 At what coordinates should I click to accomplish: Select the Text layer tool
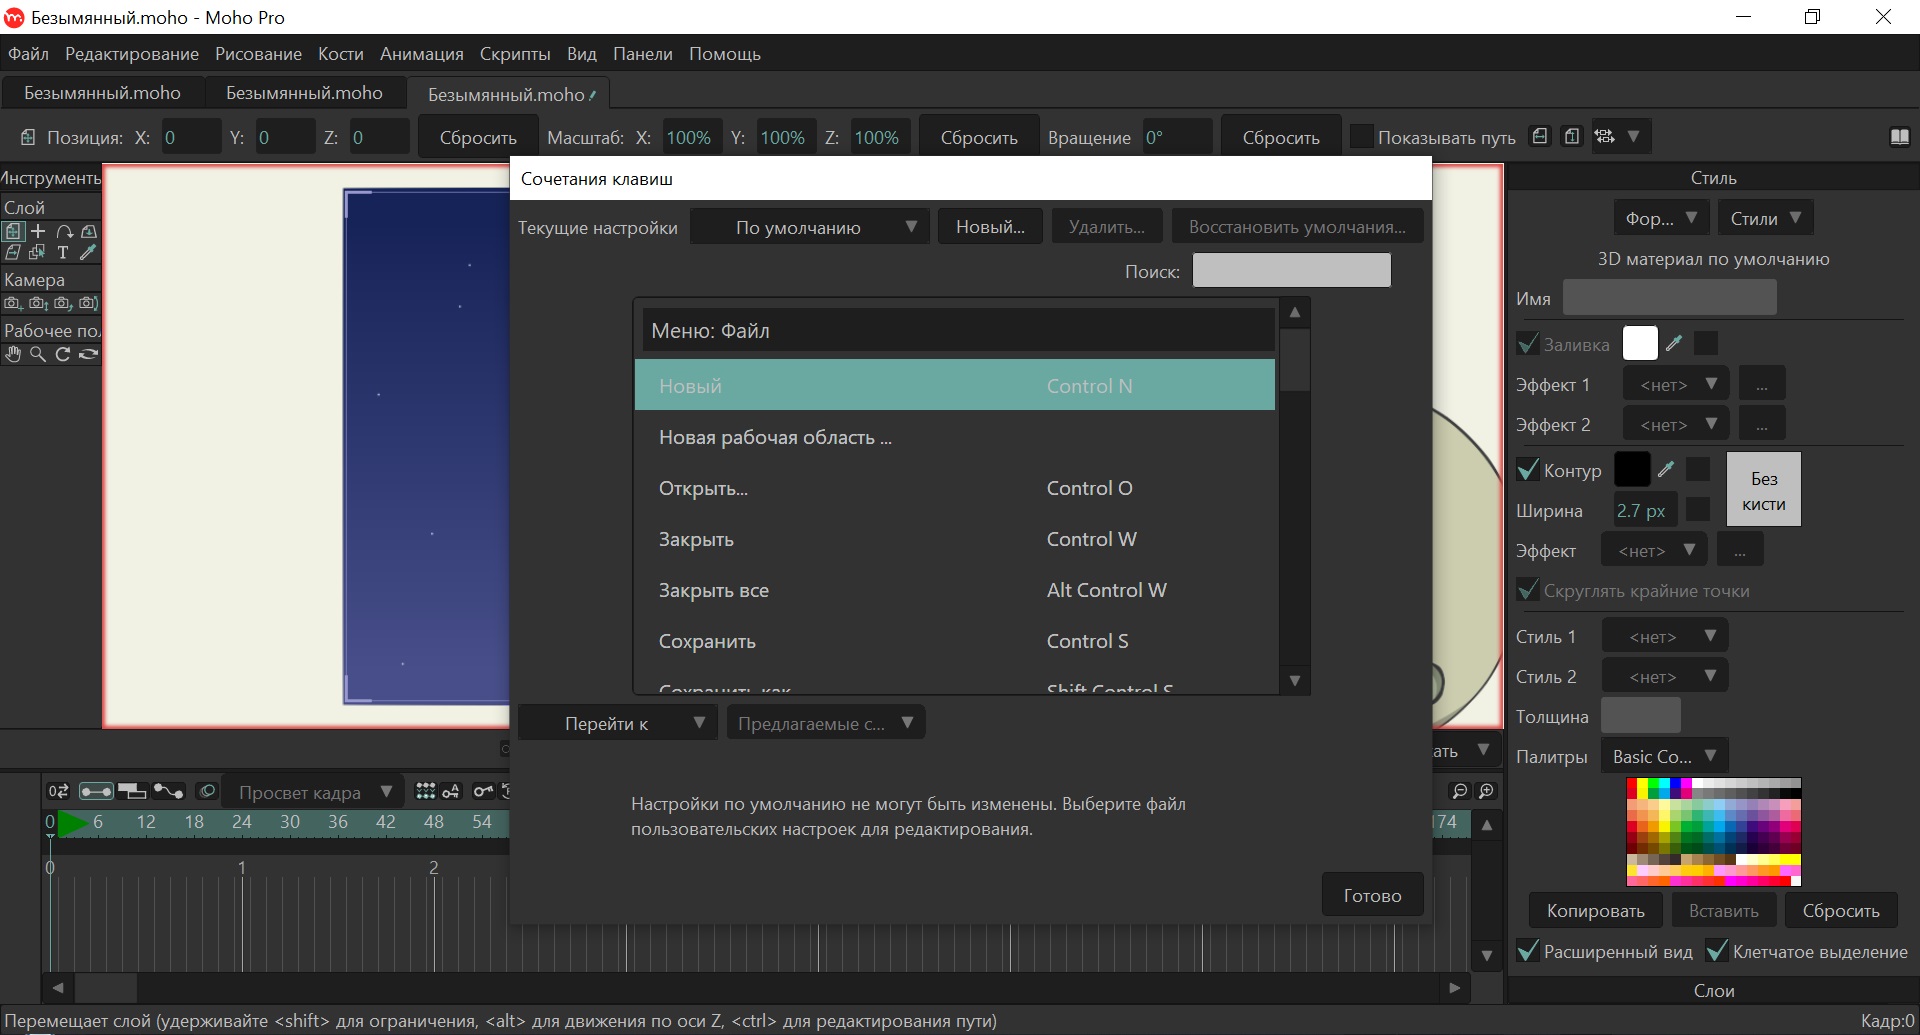point(63,252)
